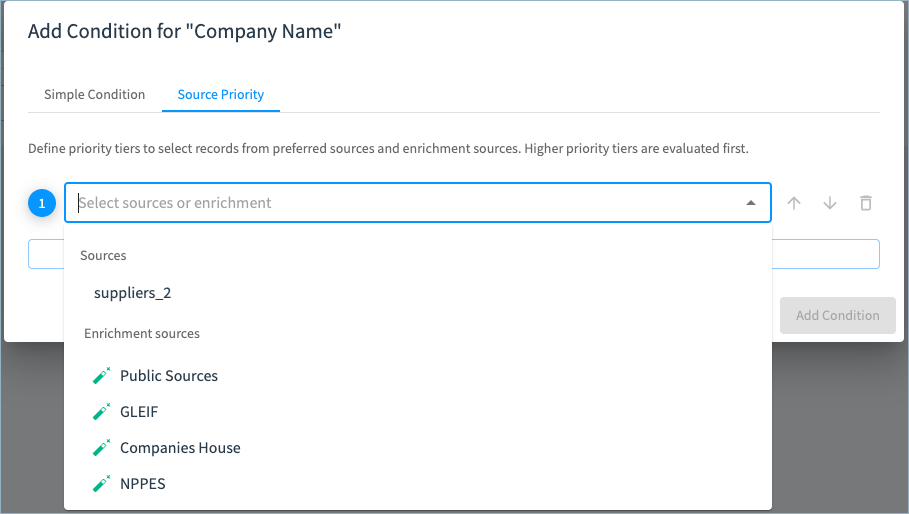The height and width of the screenshot is (514, 909).
Task: Click the enrichment icon beside Companies House
Action: point(101,447)
